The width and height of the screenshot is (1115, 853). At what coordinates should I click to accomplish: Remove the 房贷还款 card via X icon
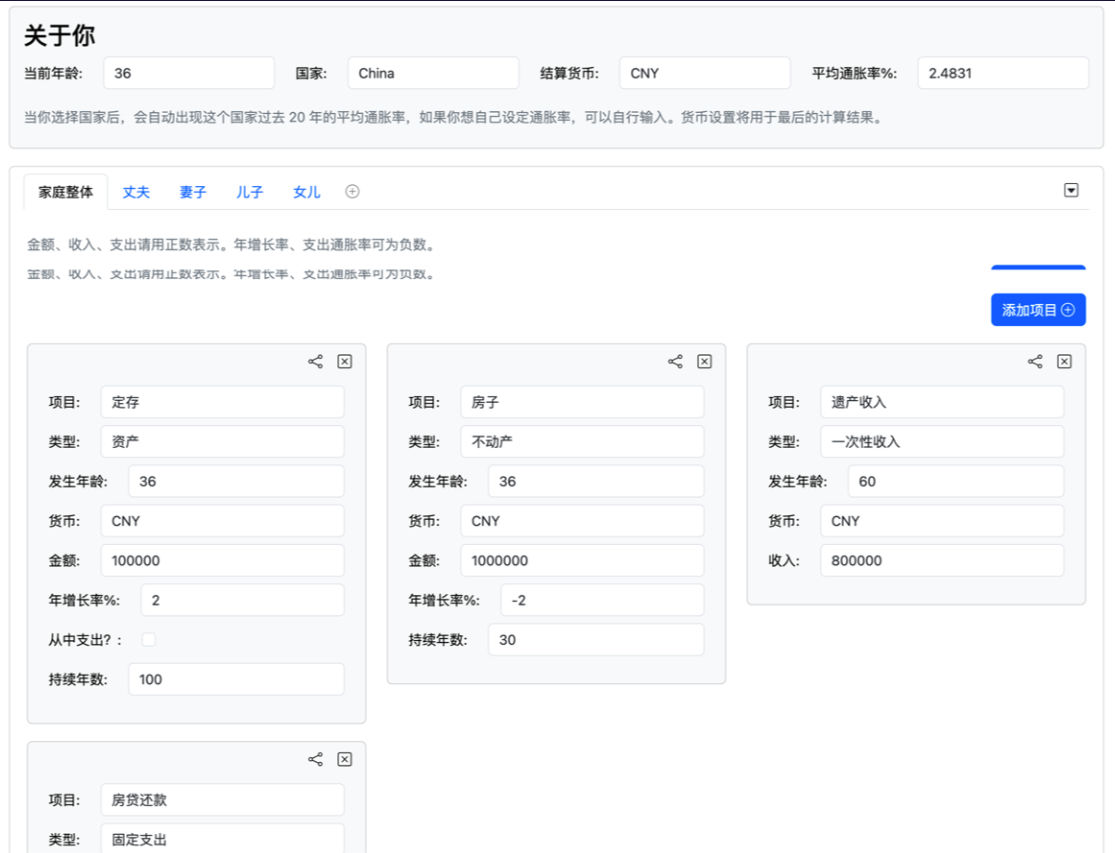344,759
